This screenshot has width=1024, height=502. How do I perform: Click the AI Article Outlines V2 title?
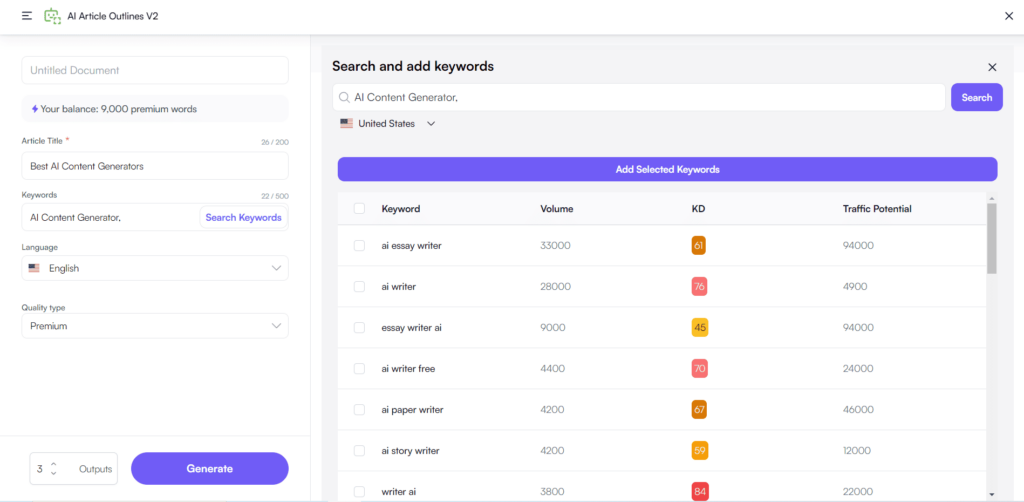113,16
